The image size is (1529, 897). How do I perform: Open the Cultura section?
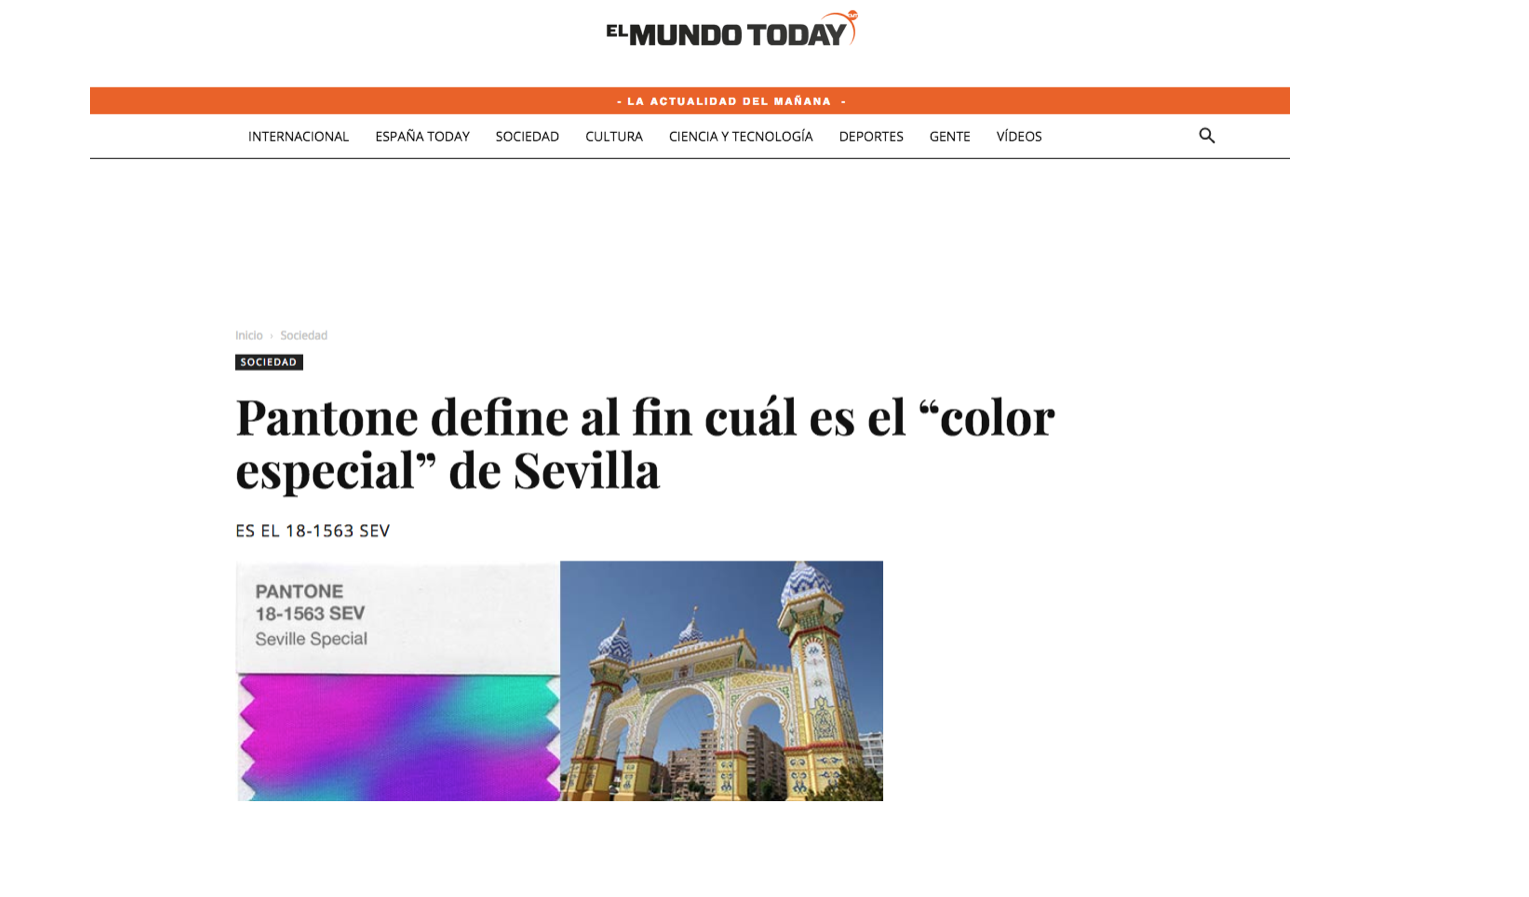click(614, 137)
